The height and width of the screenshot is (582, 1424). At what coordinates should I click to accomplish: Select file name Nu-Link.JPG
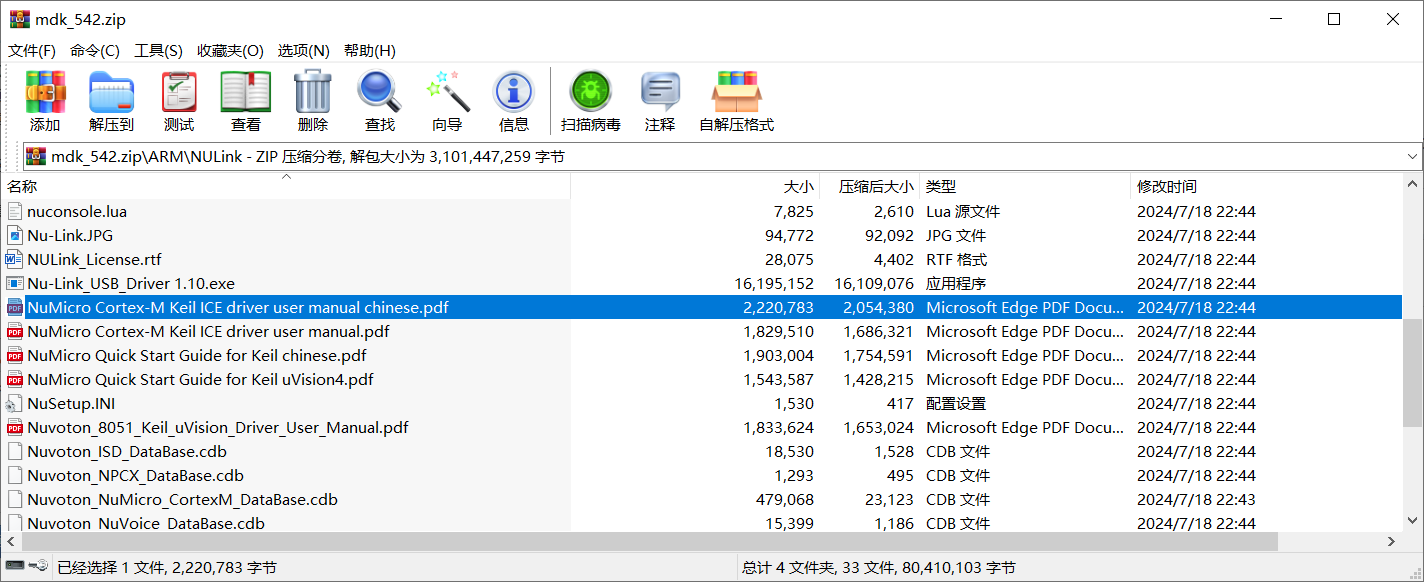click(x=70, y=235)
